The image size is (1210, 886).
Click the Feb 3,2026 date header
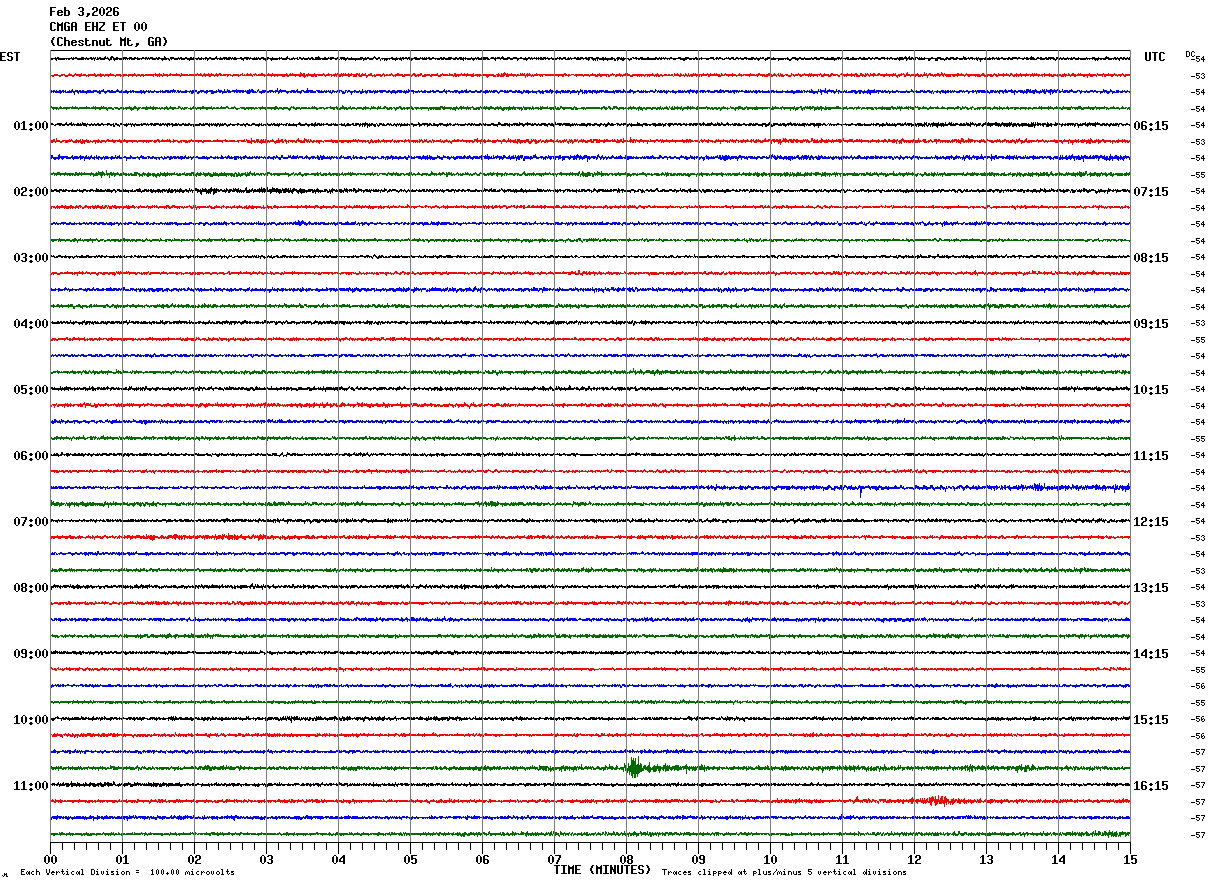click(x=84, y=12)
